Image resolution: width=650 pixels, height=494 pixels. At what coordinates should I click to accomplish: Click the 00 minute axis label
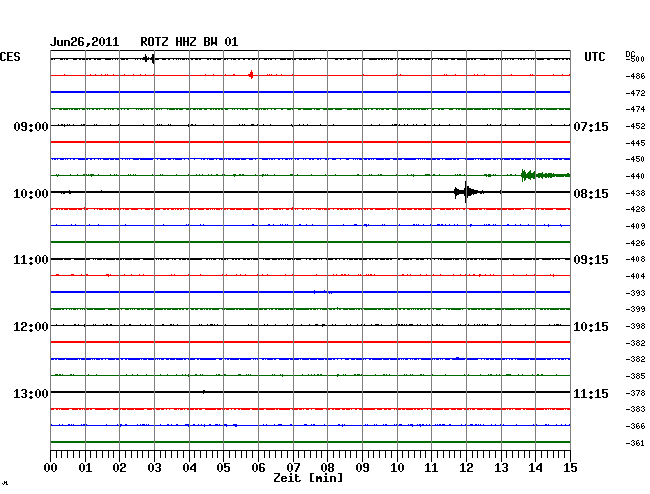[51, 467]
